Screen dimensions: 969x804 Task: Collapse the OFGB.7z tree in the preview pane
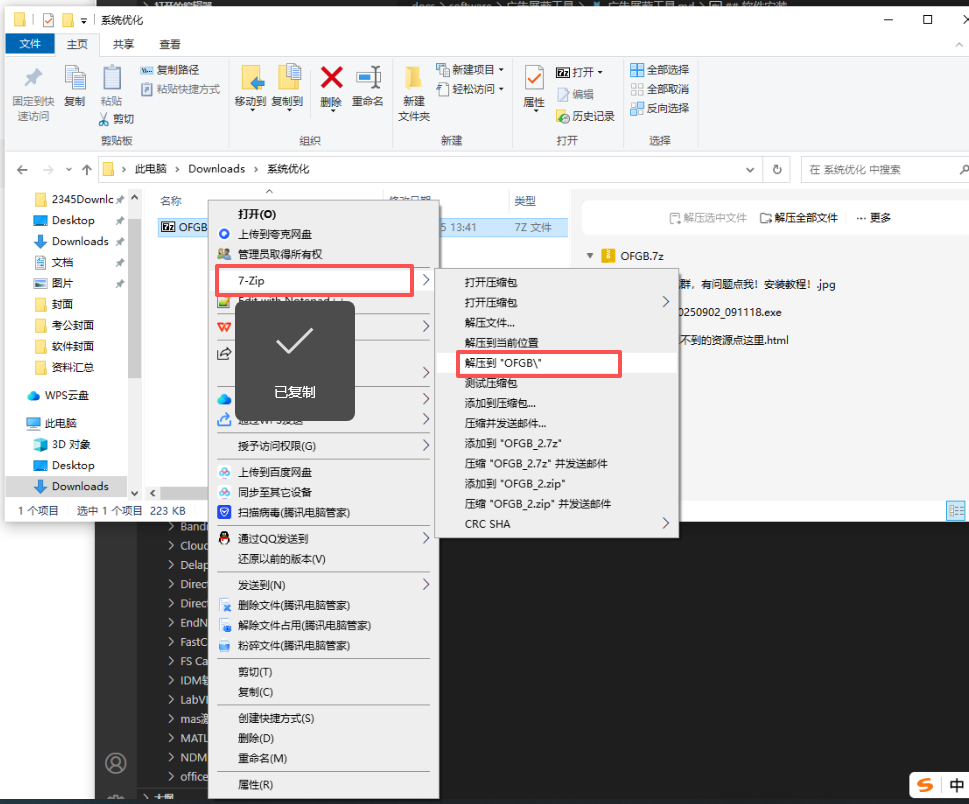(590, 256)
